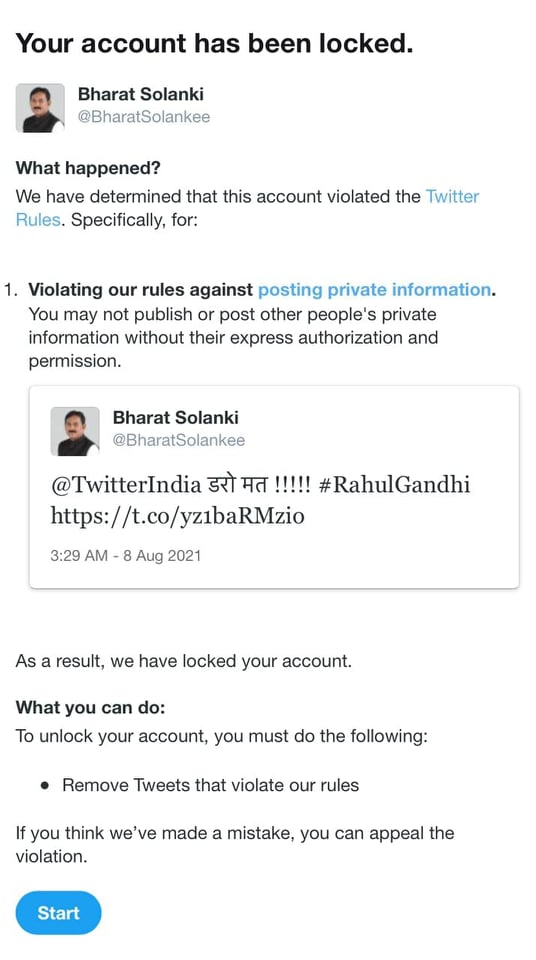Screen dimensions: 536x960
Task: Click @BharatSolankee handle inside the tweet
Action: tap(178, 440)
